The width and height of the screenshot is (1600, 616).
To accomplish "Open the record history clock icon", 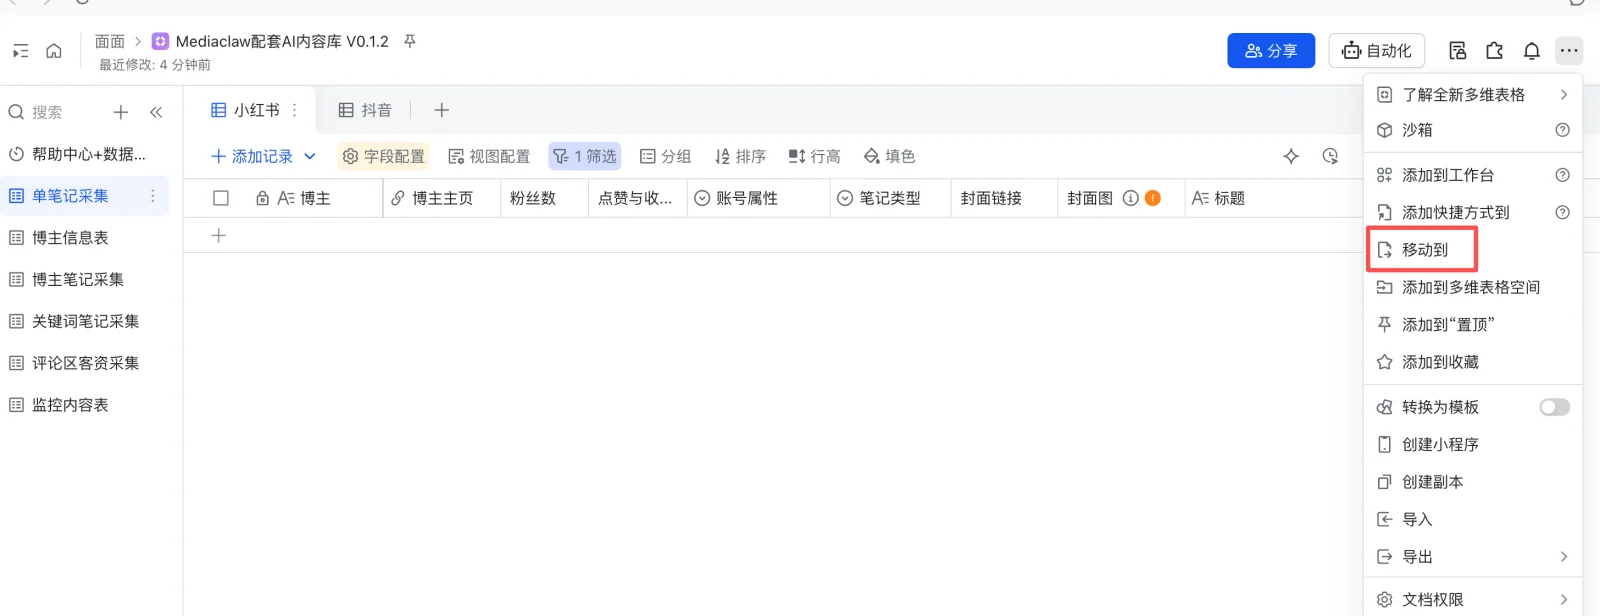I will [x=1330, y=156].
